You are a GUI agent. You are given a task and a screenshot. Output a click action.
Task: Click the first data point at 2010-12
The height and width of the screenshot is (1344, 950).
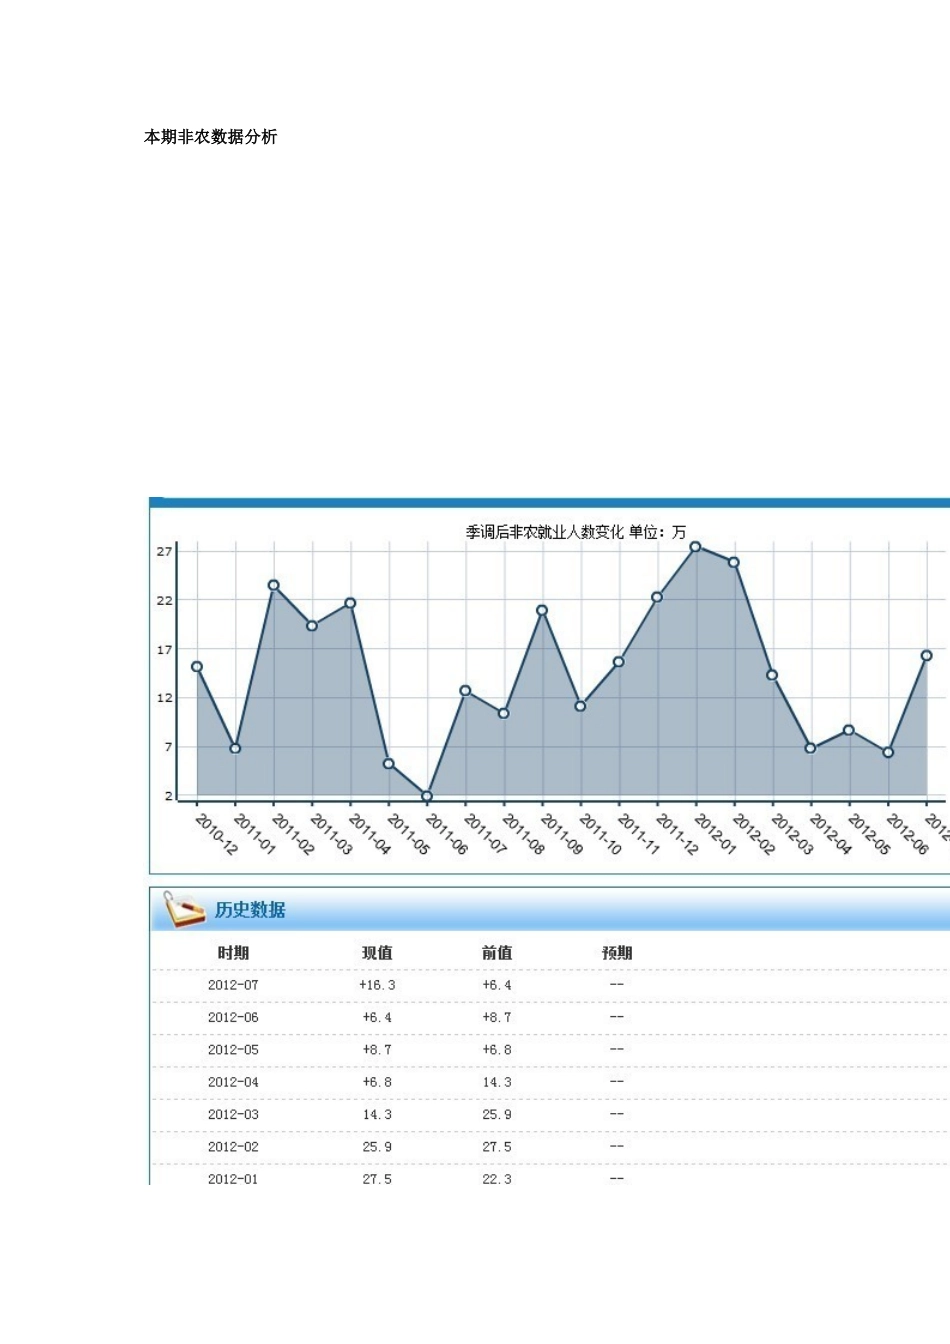pyautogui.click(x=197, y=666)
